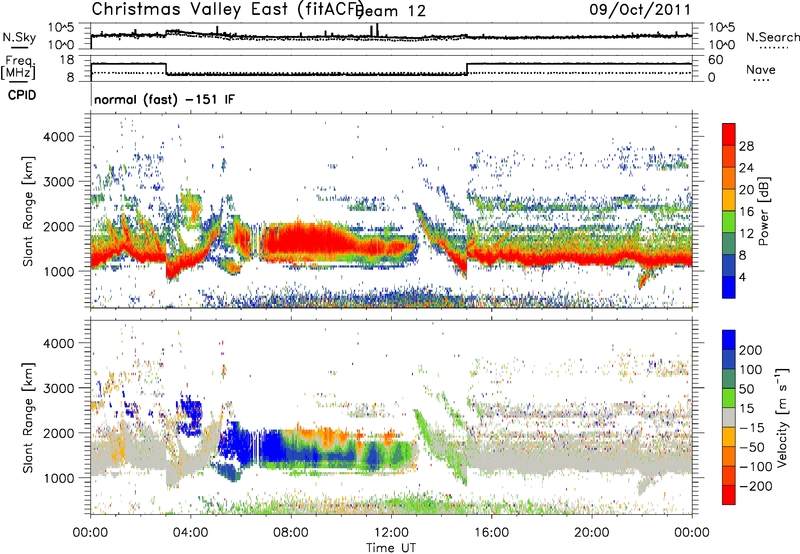The width and height of the screenshot is (800, 554).
Task: Pick the light green 15–50 velocity segment
Action: point(729,398)
